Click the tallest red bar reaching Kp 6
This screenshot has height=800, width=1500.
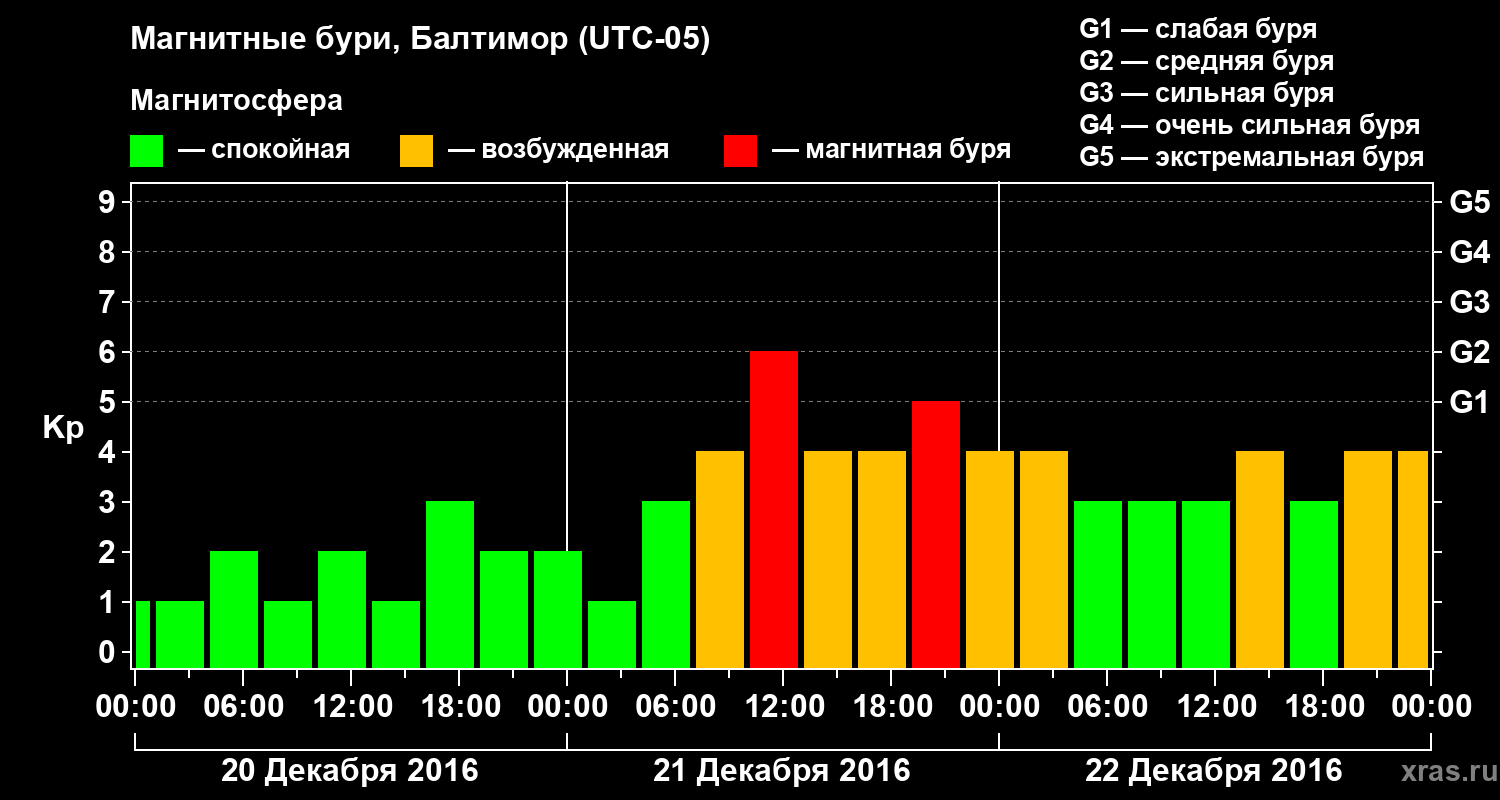(774, 509)
